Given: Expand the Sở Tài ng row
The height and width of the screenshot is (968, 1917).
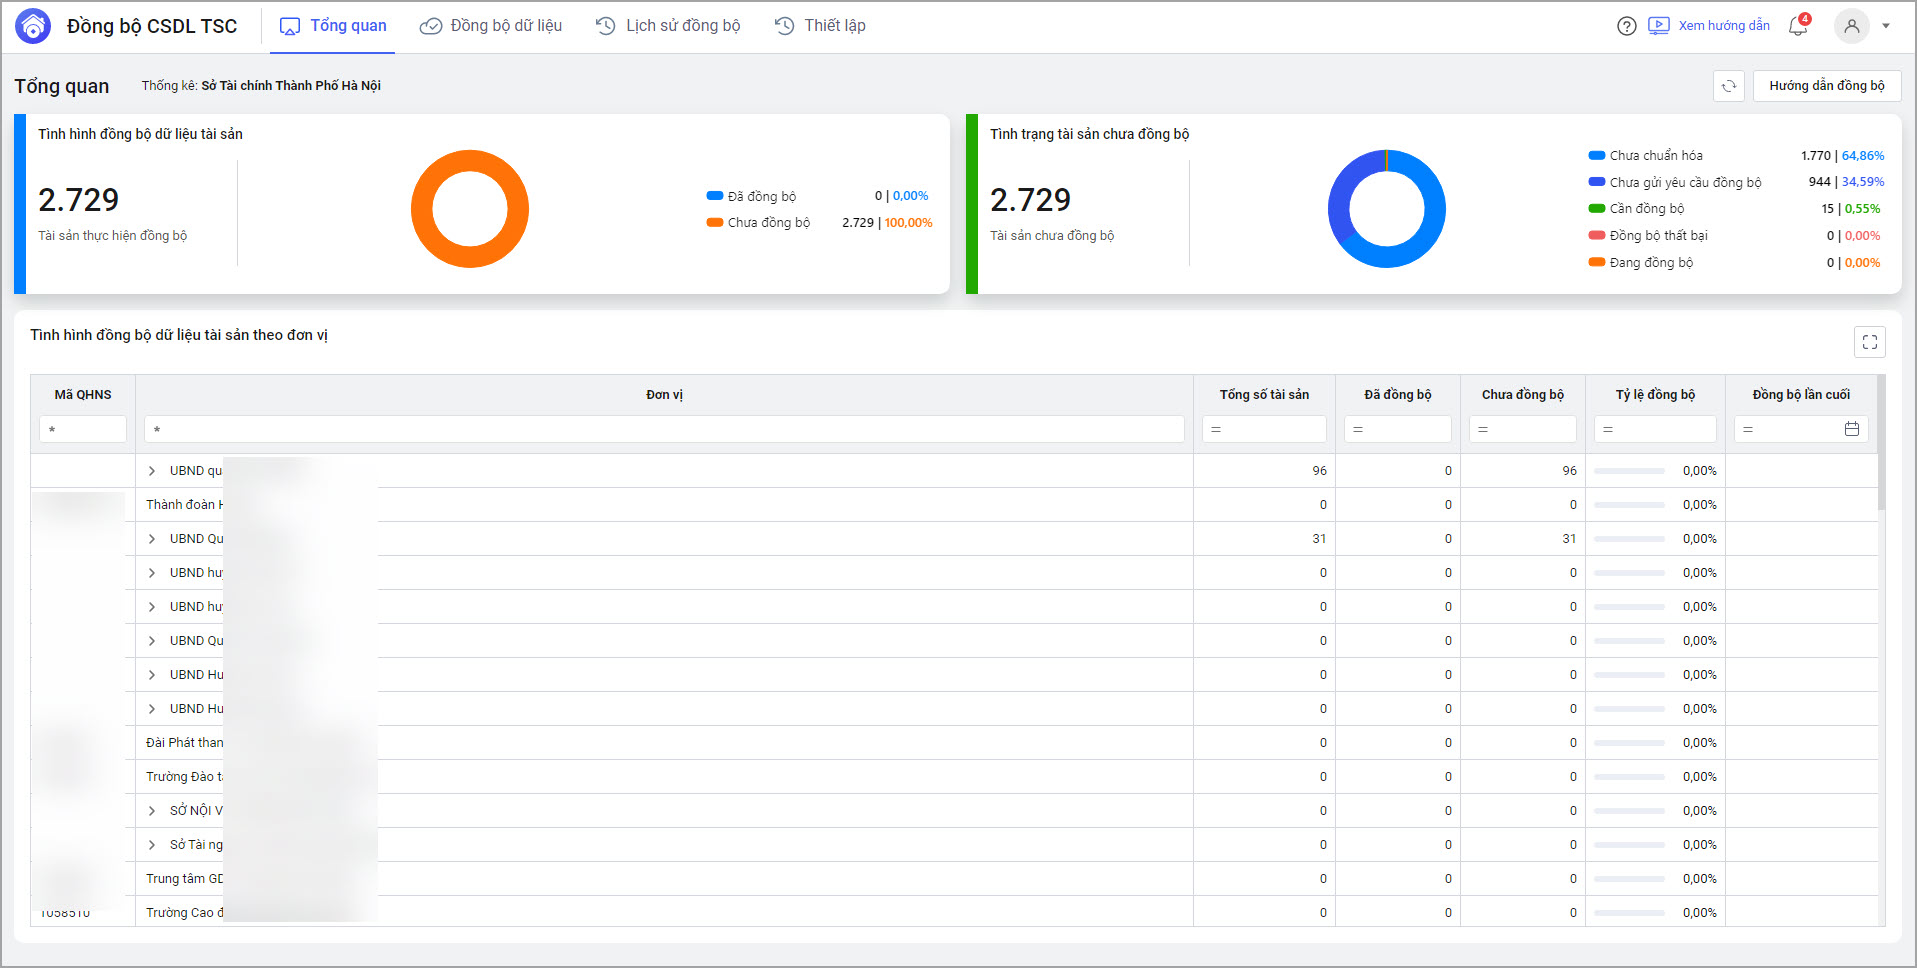Looking at the screenshot, I should tap(152, 845).
